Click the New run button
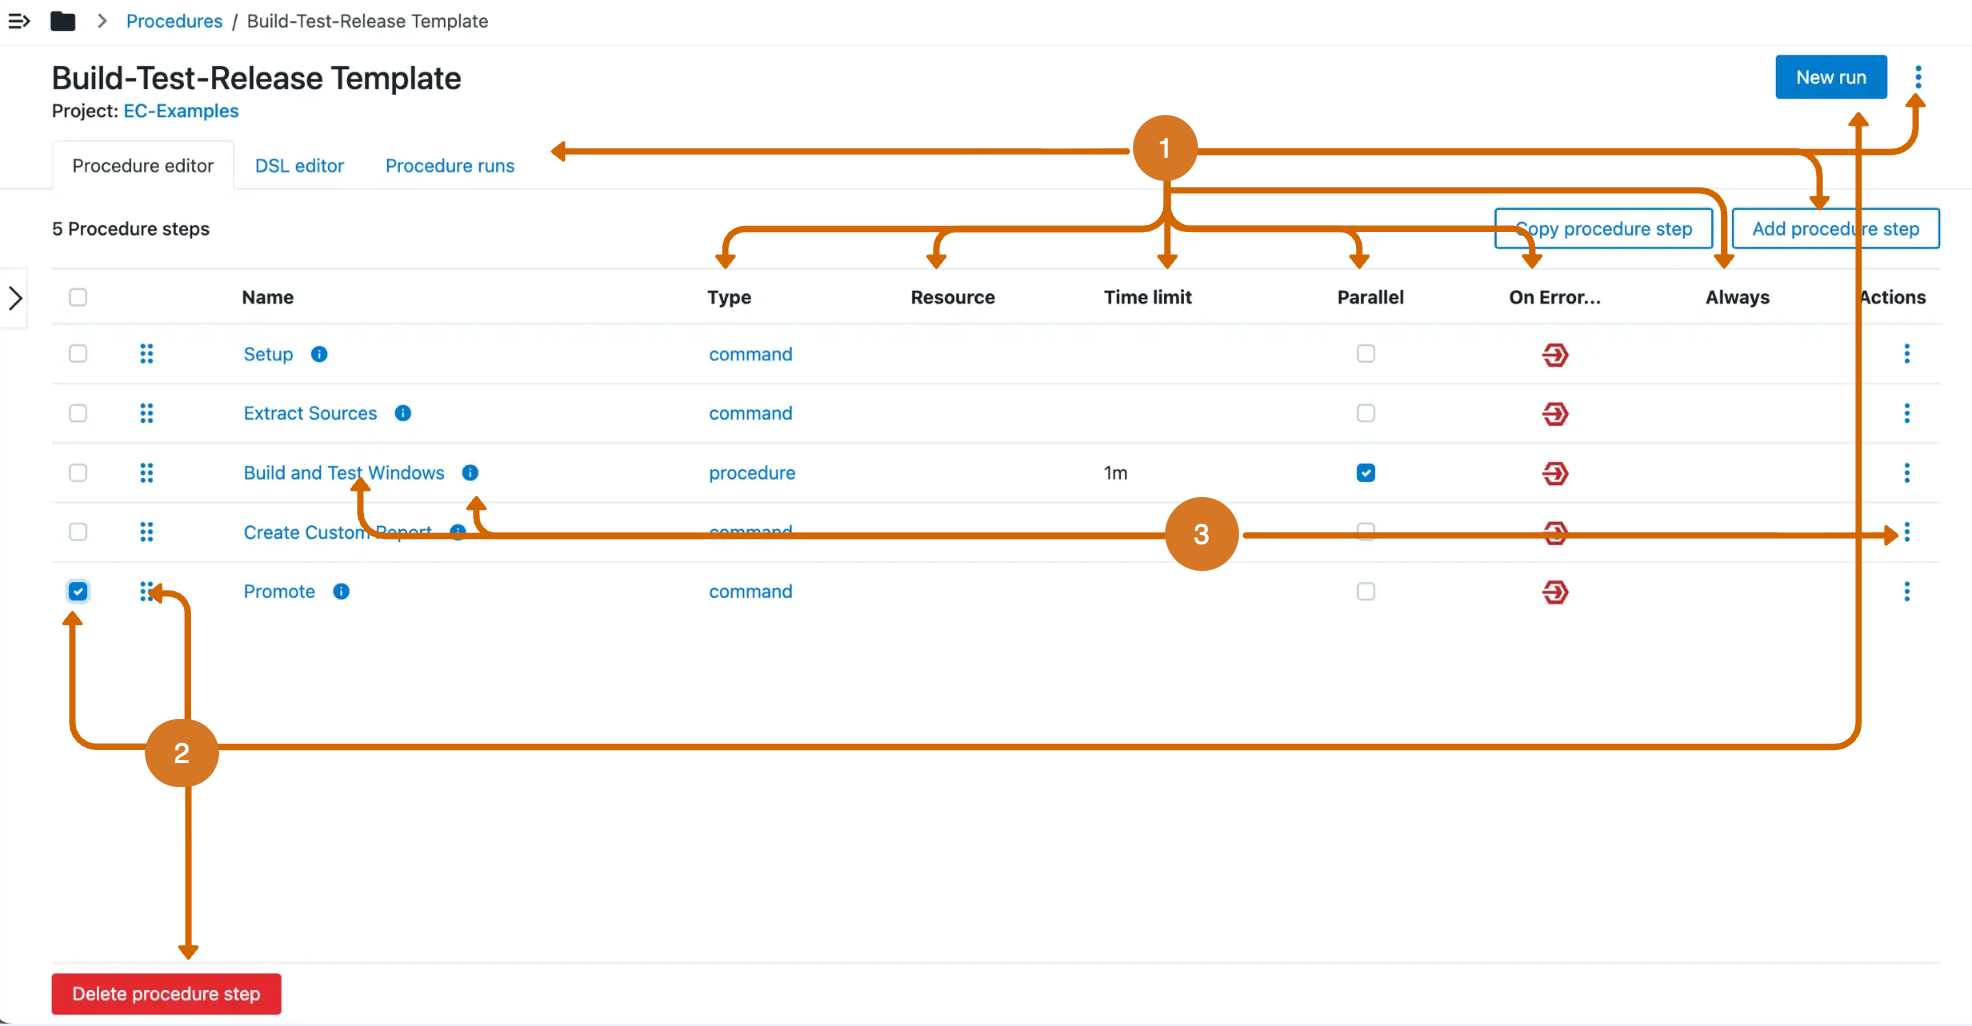This screenshot has width=1972, height=1026. 1830,77
